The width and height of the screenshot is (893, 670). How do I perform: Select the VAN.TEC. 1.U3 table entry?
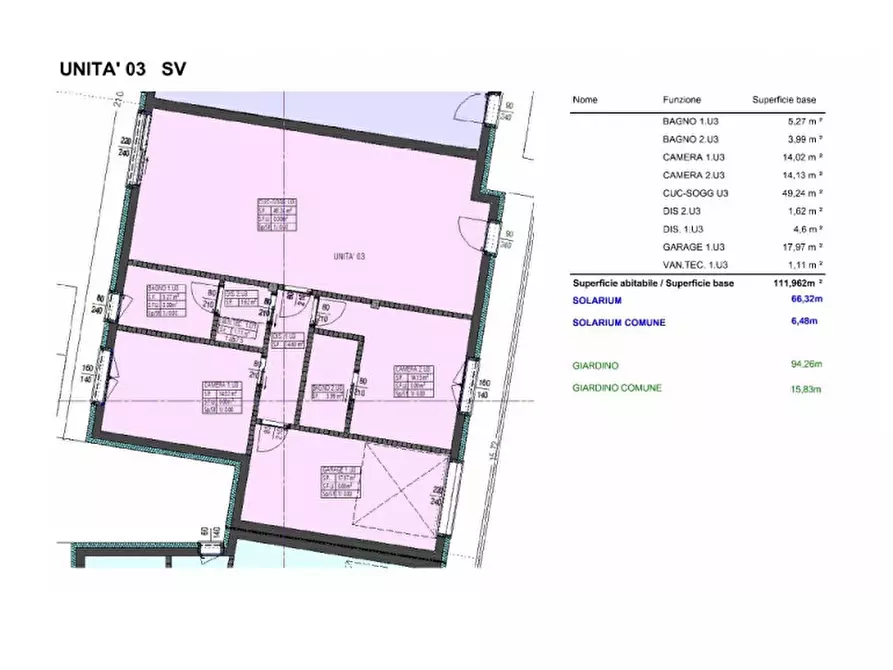[695, 264]
